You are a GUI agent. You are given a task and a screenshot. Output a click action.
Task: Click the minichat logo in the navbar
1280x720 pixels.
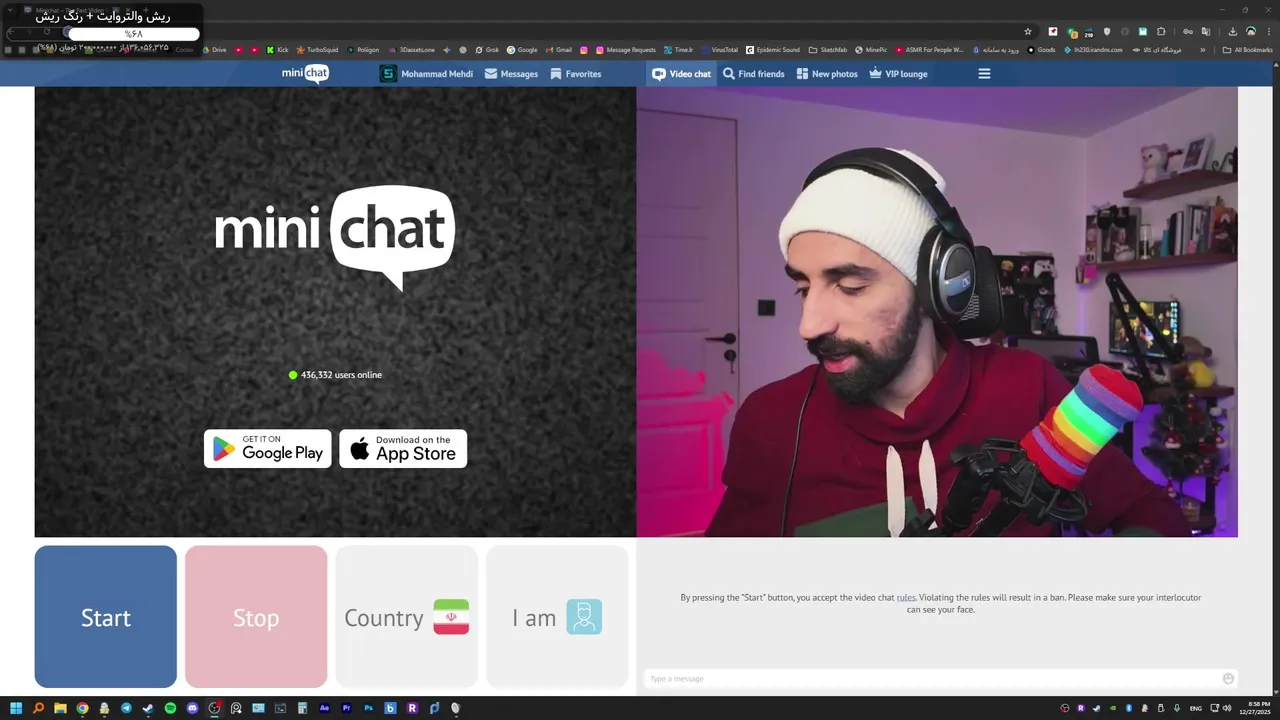tap(305, 73)
